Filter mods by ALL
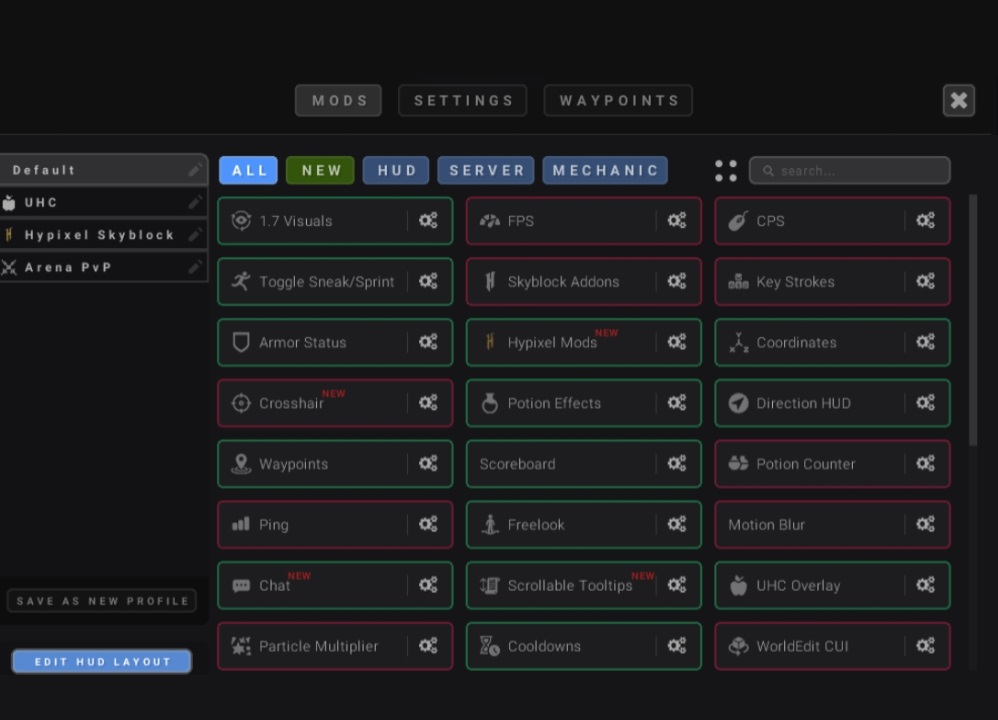Image resolution: width=998 pixels, height=720 pixels. tap(248, 171)
